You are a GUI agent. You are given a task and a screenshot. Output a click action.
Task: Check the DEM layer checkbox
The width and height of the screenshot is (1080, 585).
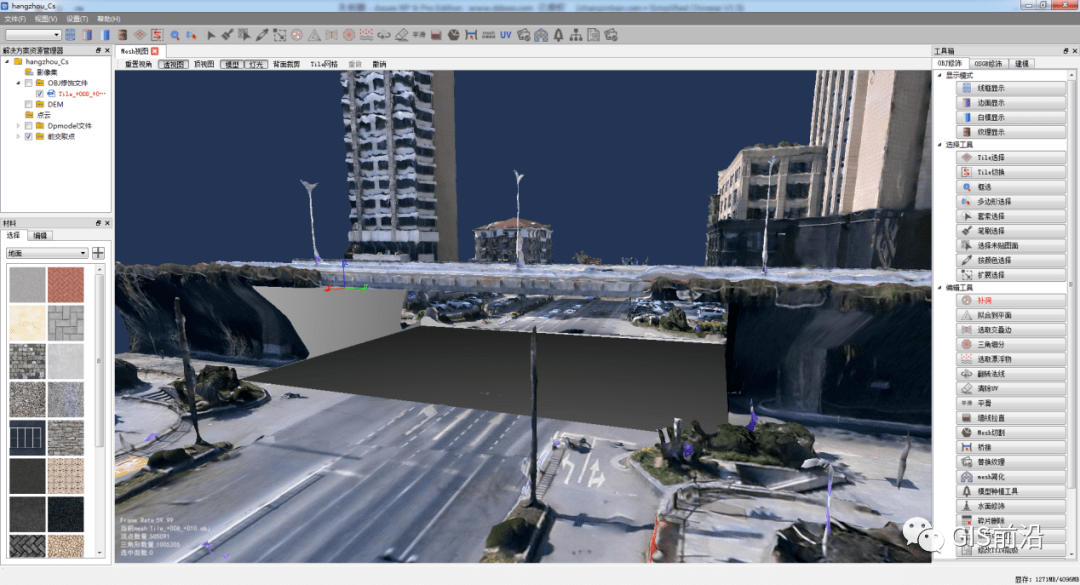tap(29, 105)
